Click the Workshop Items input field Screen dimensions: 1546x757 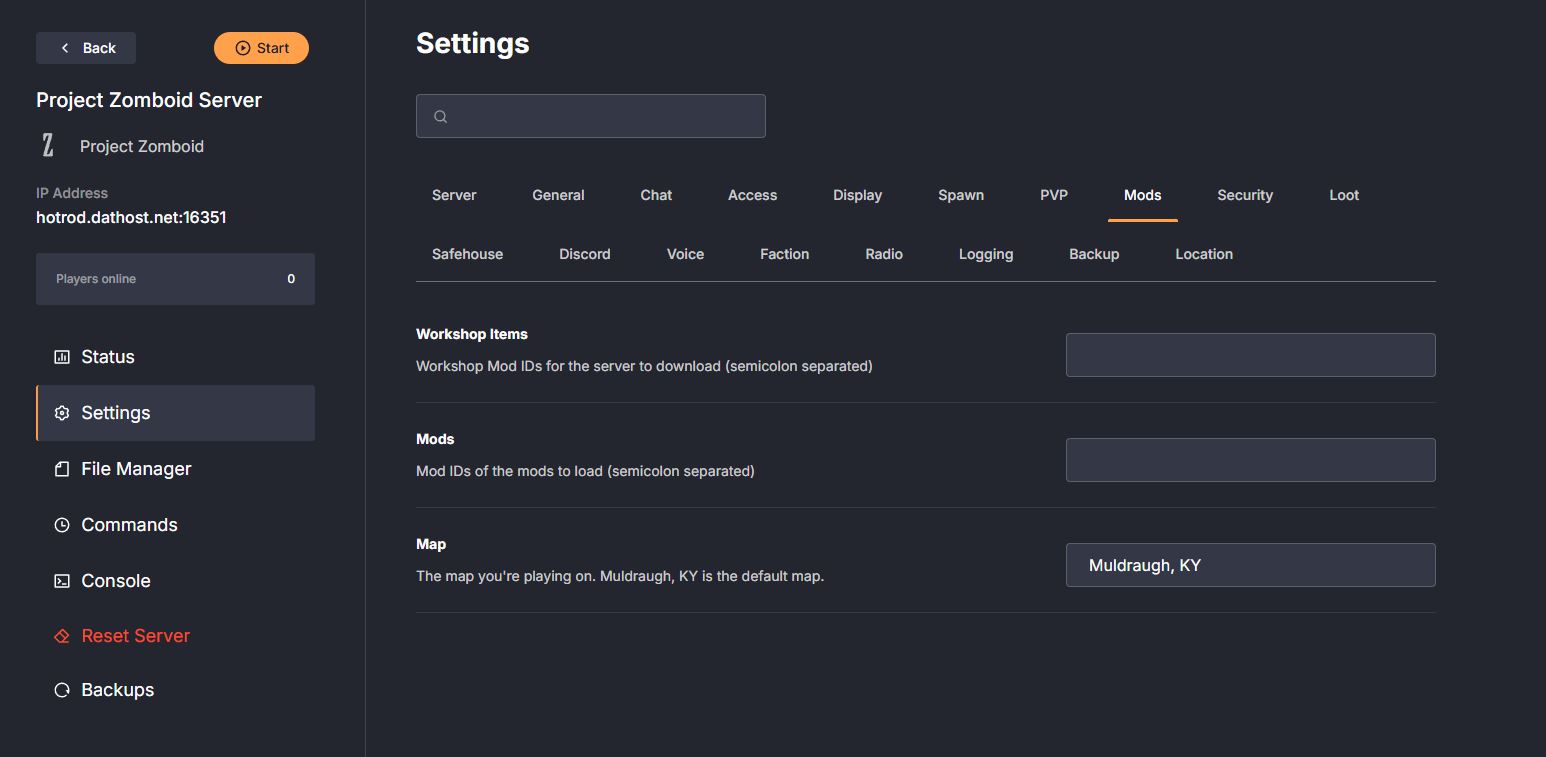pyautogui.click(x=1250, y=355)
